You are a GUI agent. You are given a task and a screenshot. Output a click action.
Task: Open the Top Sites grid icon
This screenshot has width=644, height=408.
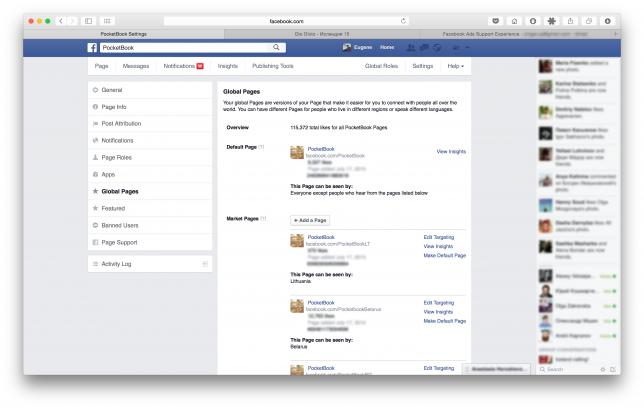tap(107, 21)
